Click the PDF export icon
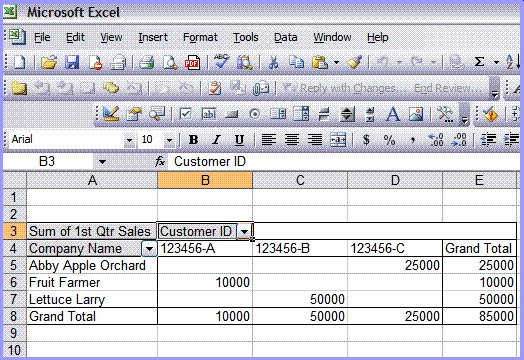This screenshot has height=360, width=524. 192,62
